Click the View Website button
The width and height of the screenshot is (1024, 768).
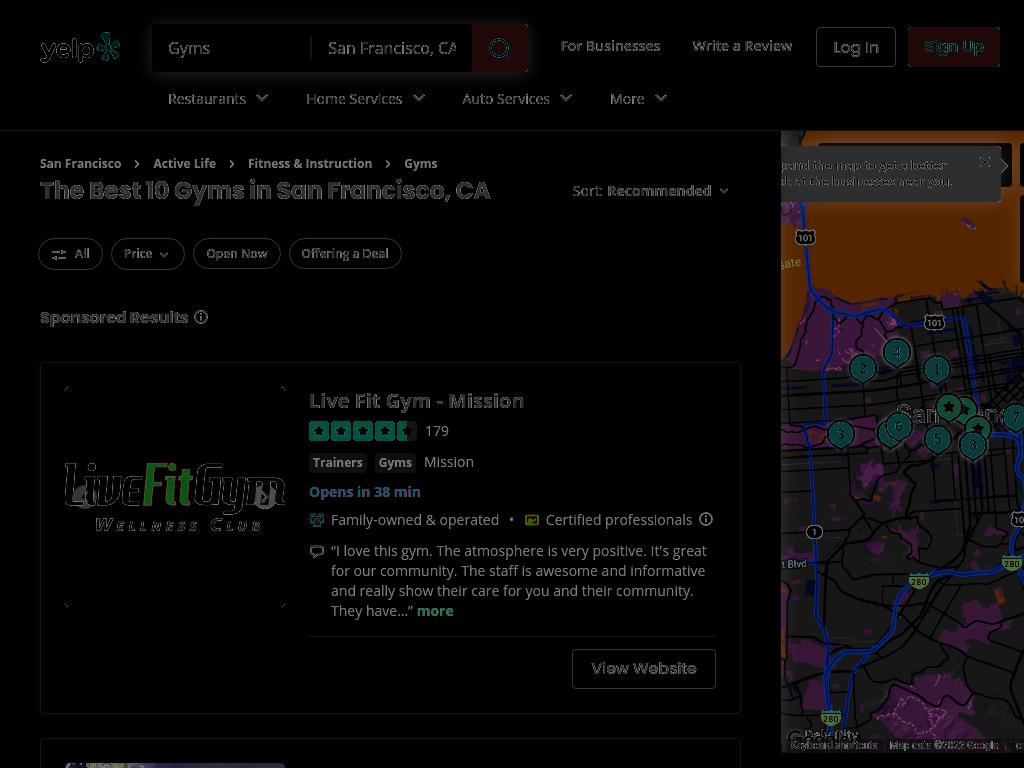click(644, 669)
